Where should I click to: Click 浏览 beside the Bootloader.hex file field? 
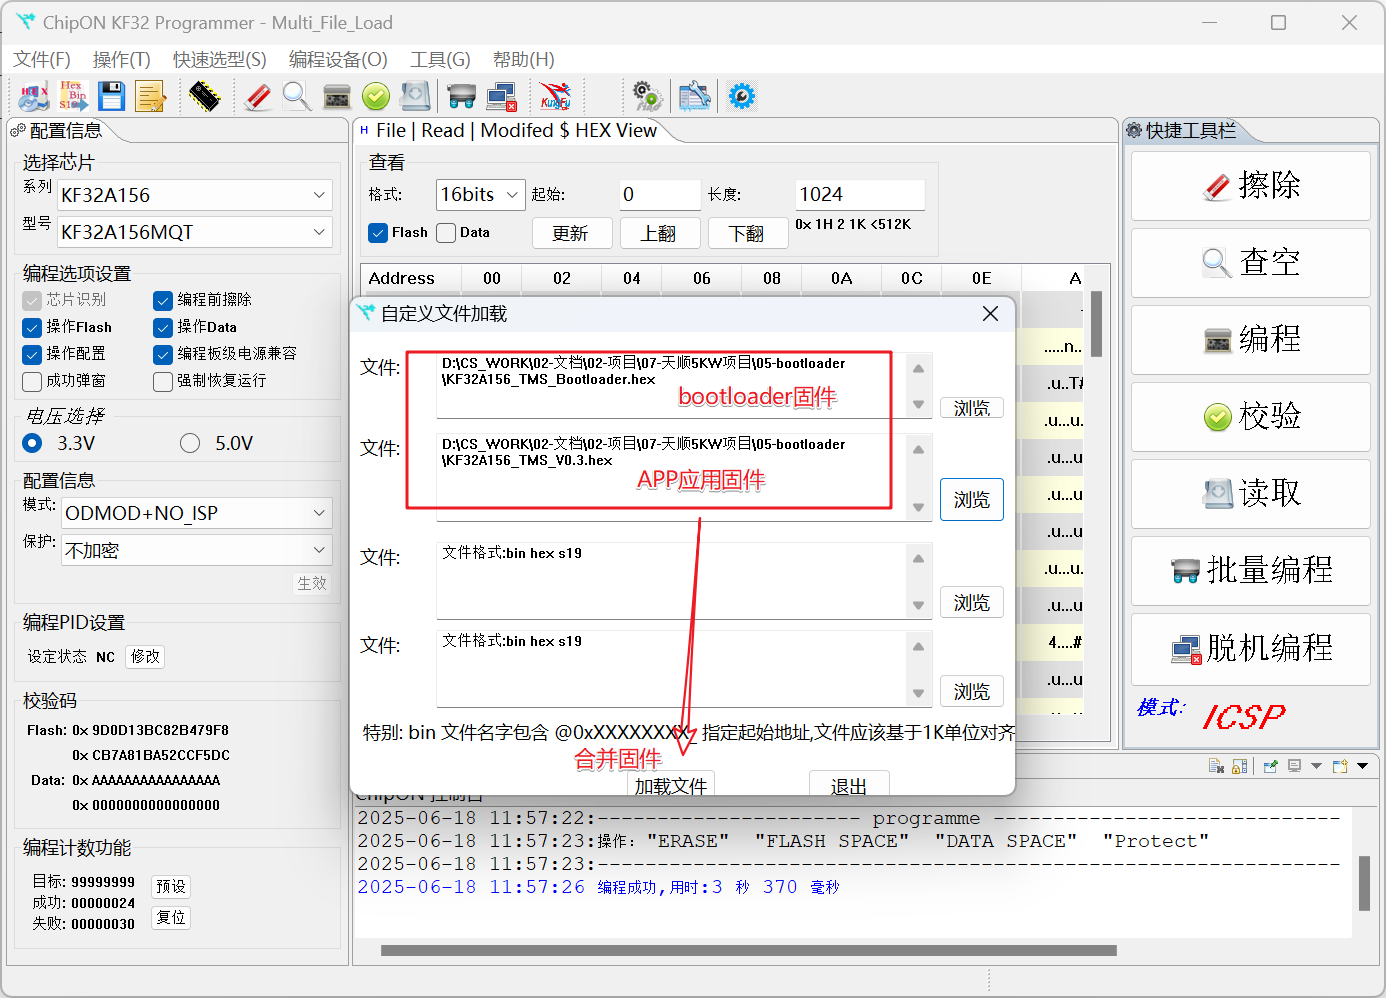coord(971,408)
